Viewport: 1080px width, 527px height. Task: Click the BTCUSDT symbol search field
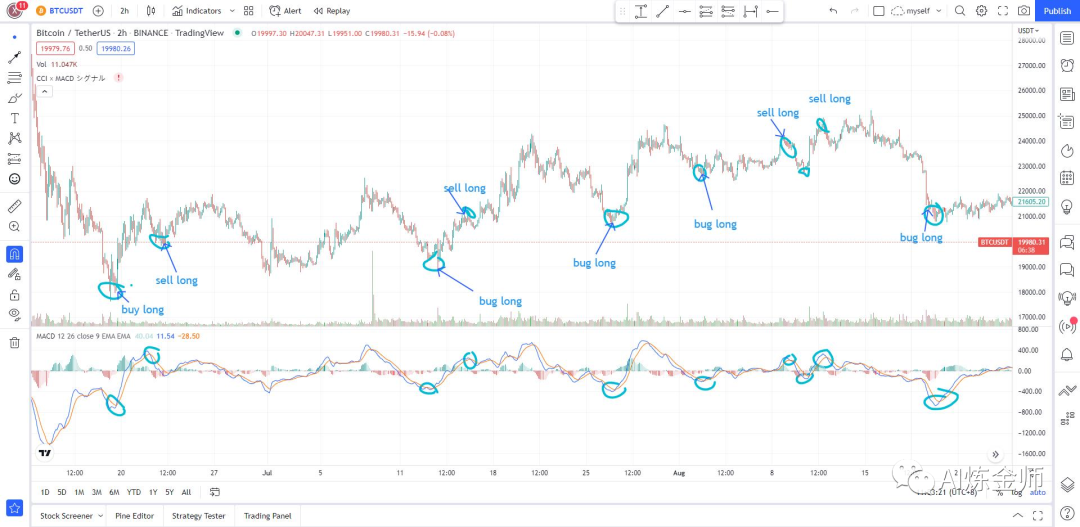(61, 11)
